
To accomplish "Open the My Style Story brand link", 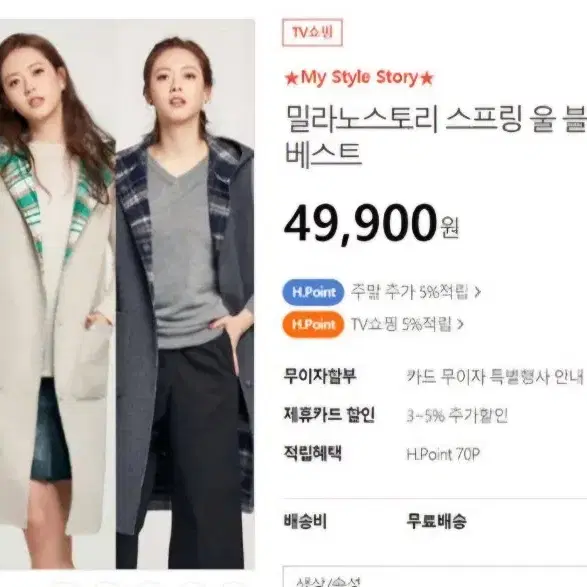I will point(359,78).
